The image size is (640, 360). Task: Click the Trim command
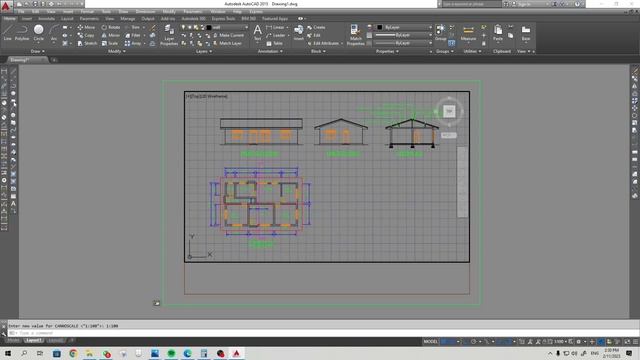click(x=132, y=27)
